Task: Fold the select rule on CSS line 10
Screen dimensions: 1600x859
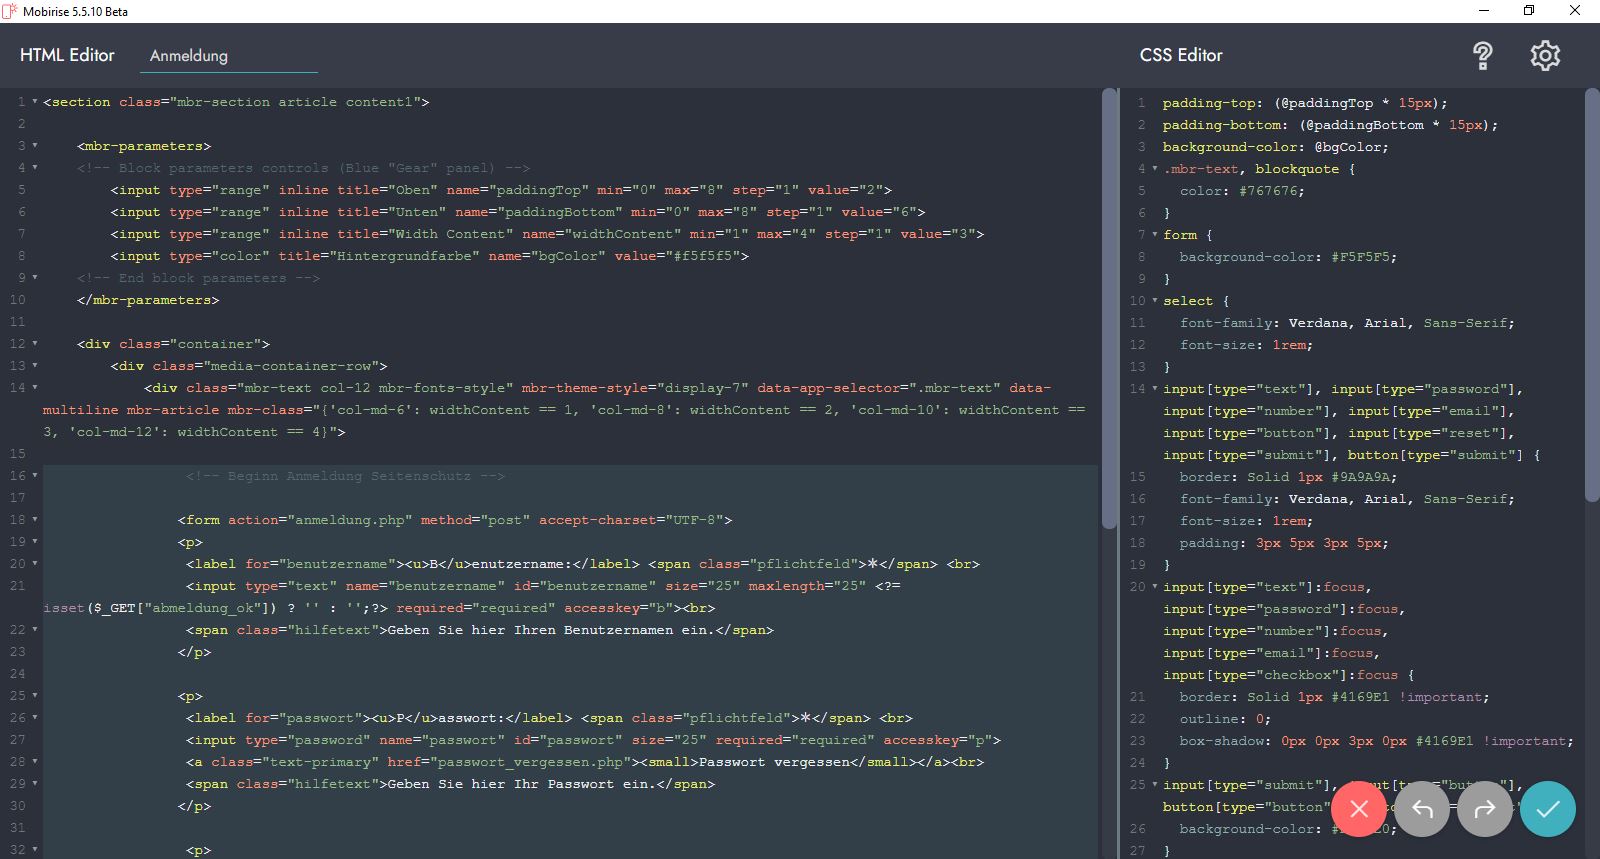Action: [x=1155, y=301]
